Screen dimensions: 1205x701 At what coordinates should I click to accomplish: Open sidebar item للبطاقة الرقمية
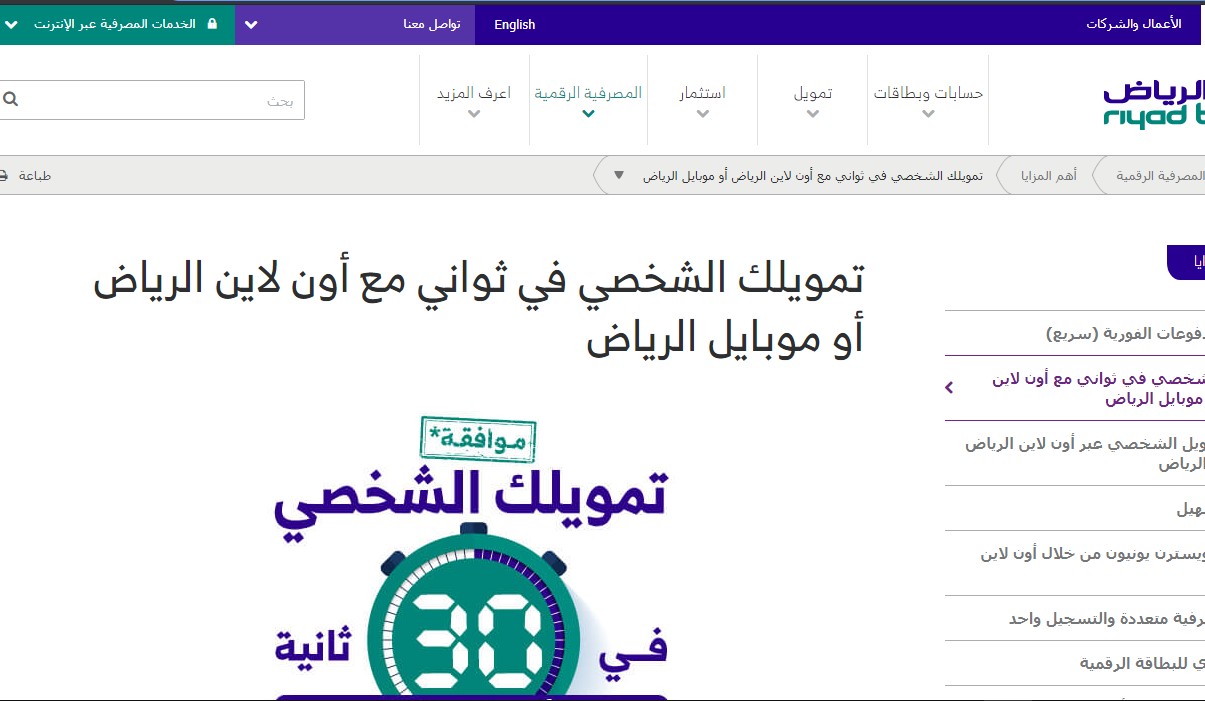(x=1075, y=663)
